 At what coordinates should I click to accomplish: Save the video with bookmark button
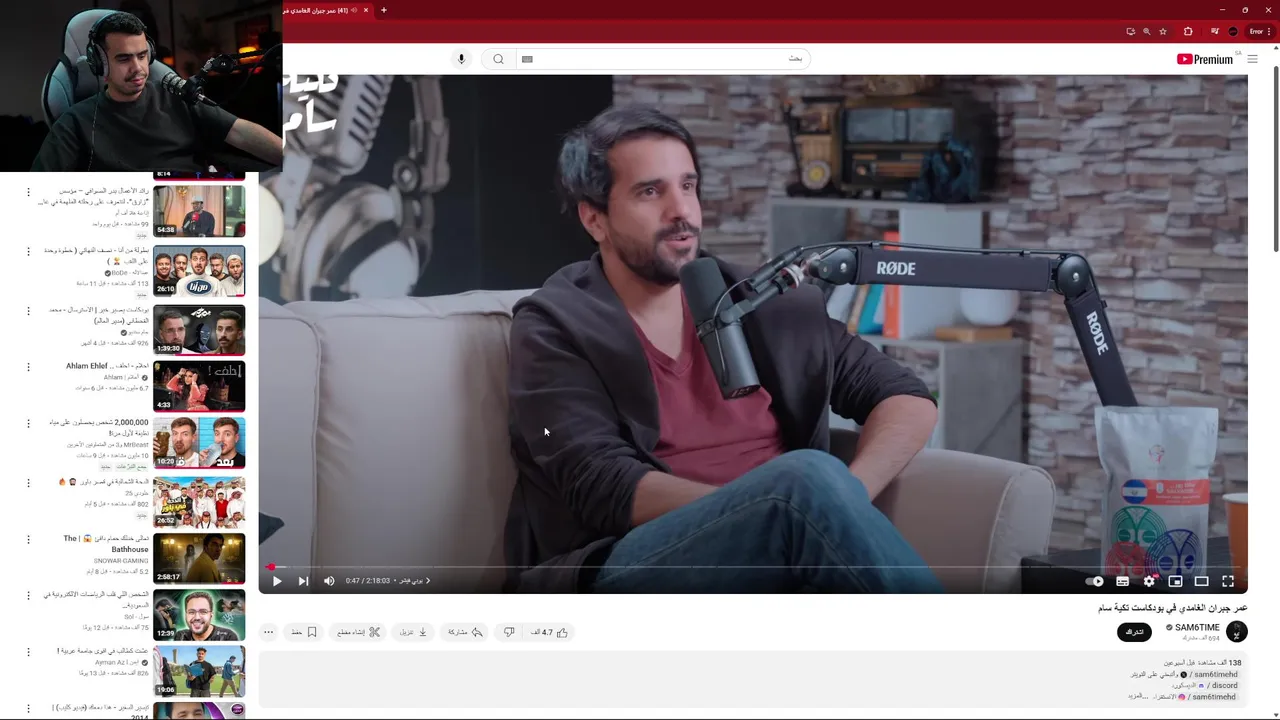click(304, 632)
